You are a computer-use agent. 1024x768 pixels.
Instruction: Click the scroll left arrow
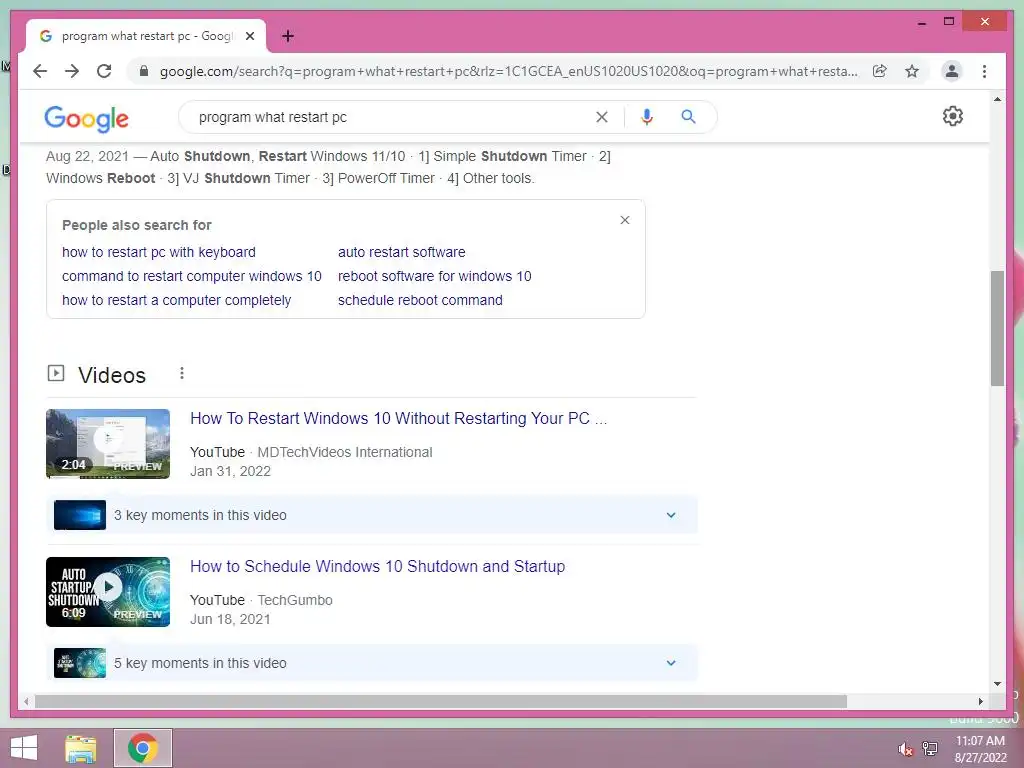pos(25,701)
